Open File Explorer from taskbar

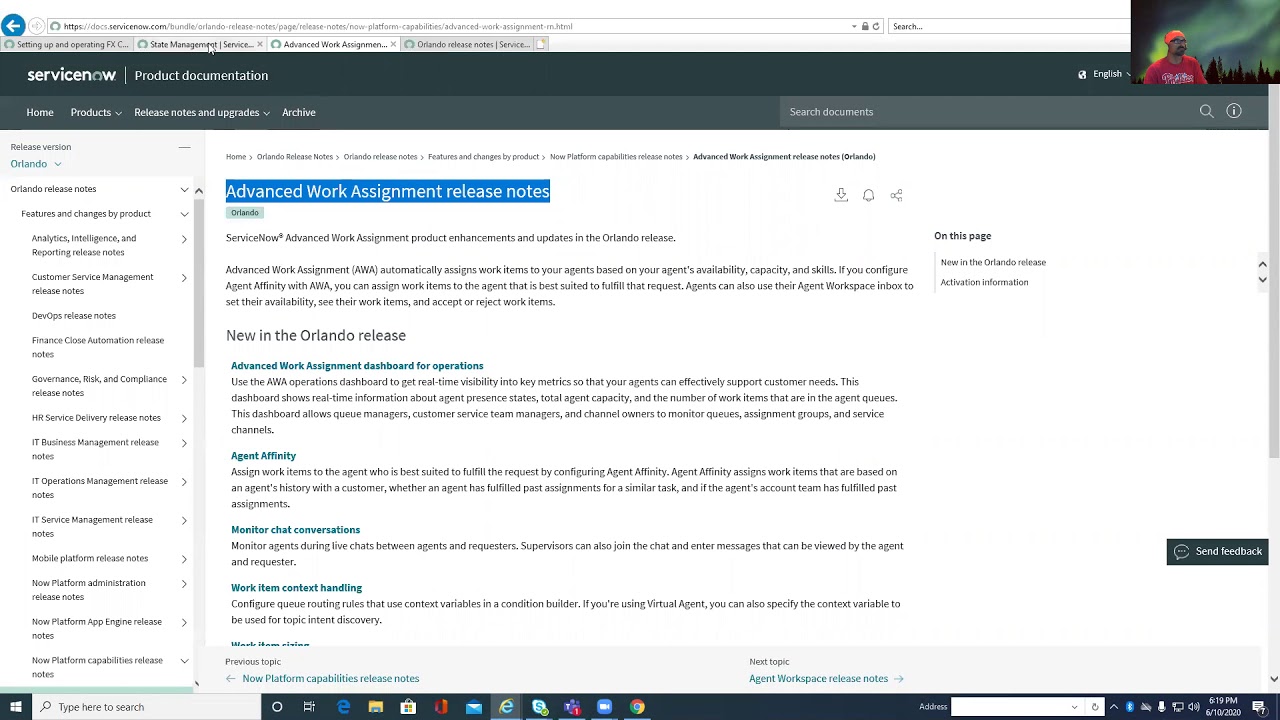(x=376, y=707)
